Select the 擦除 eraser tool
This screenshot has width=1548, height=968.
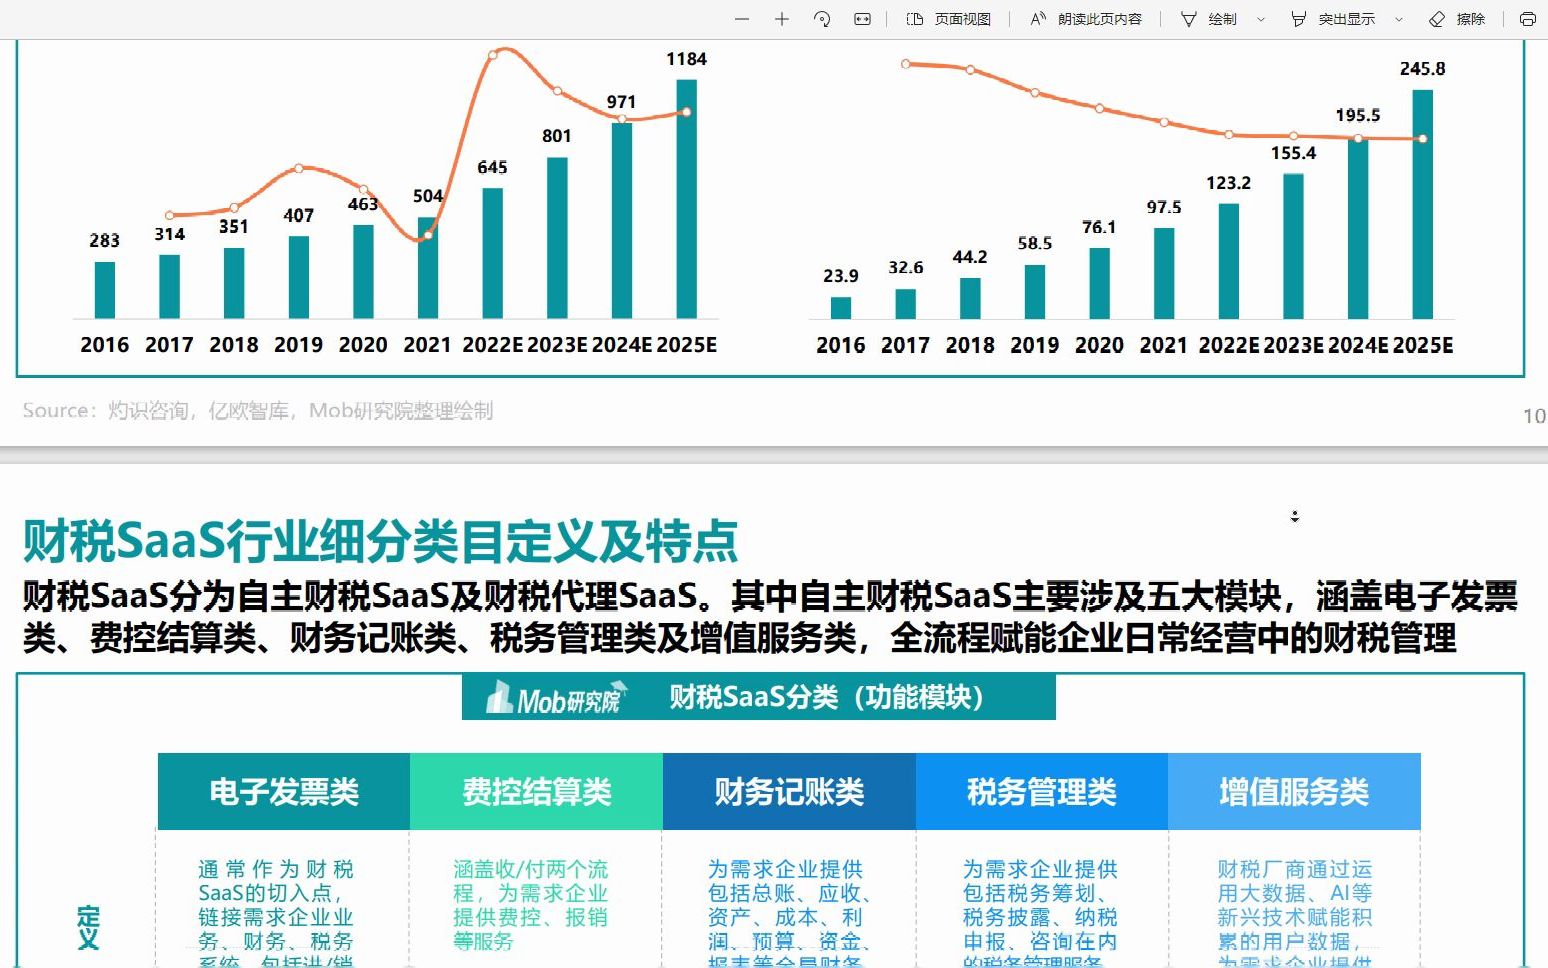pos(1457,19)
